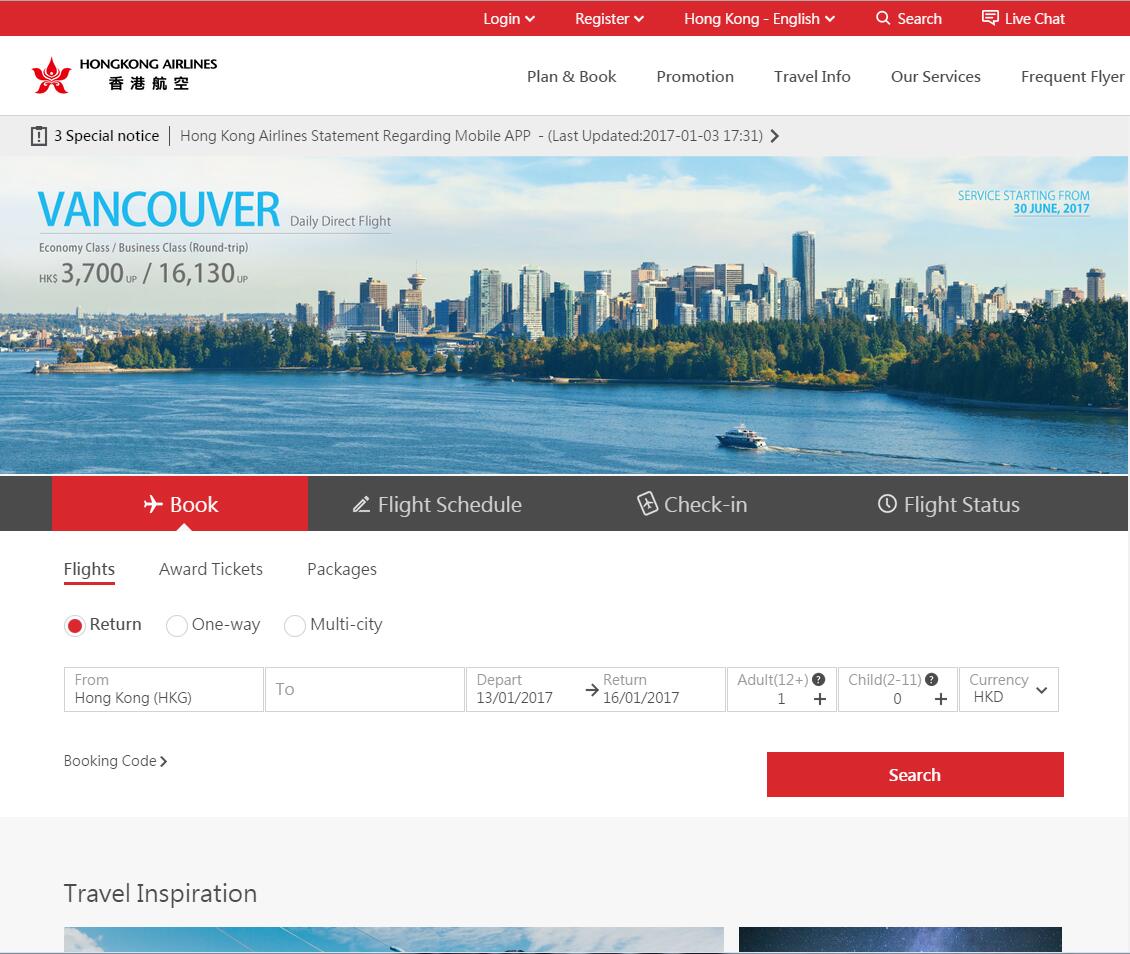Screen dimensions: 1130x954
Task: Select the Flights sub-tab
Action: [x=89, y=569]
